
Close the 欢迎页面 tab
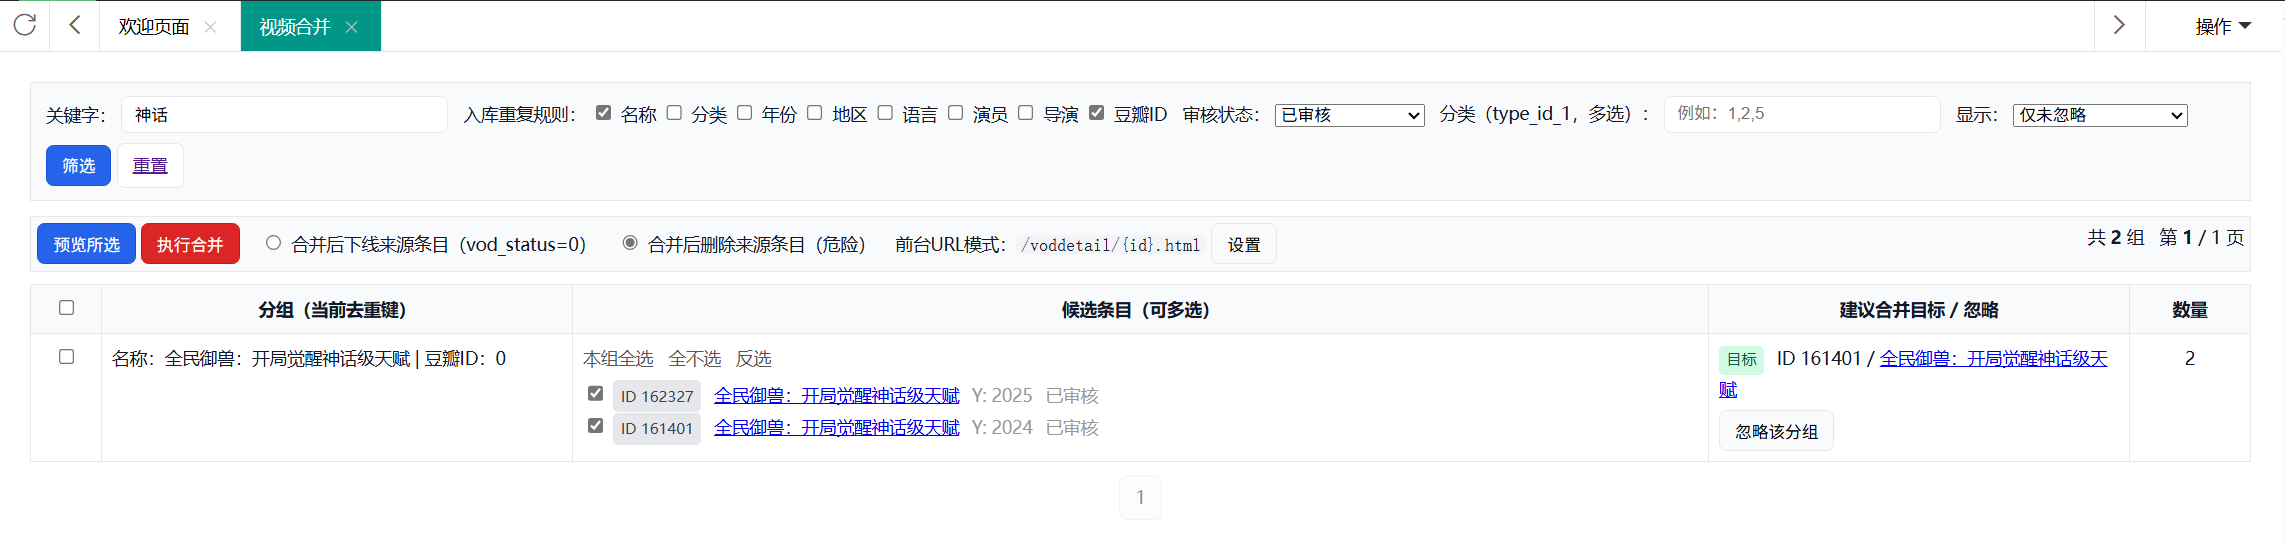[x=210, y=27]
